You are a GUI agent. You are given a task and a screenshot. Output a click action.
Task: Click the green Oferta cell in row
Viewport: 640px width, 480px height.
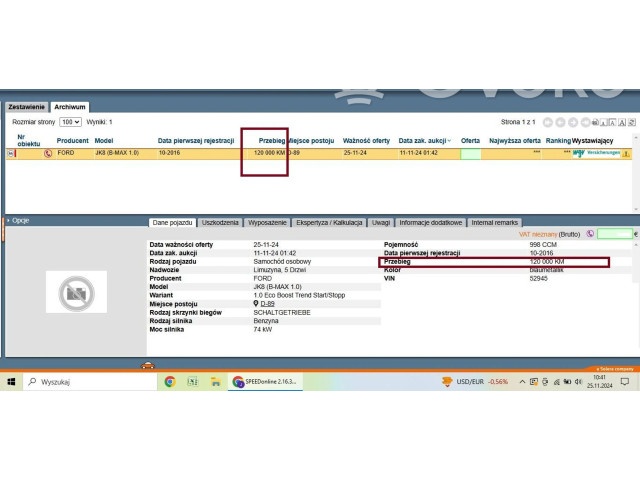point(470,153)
